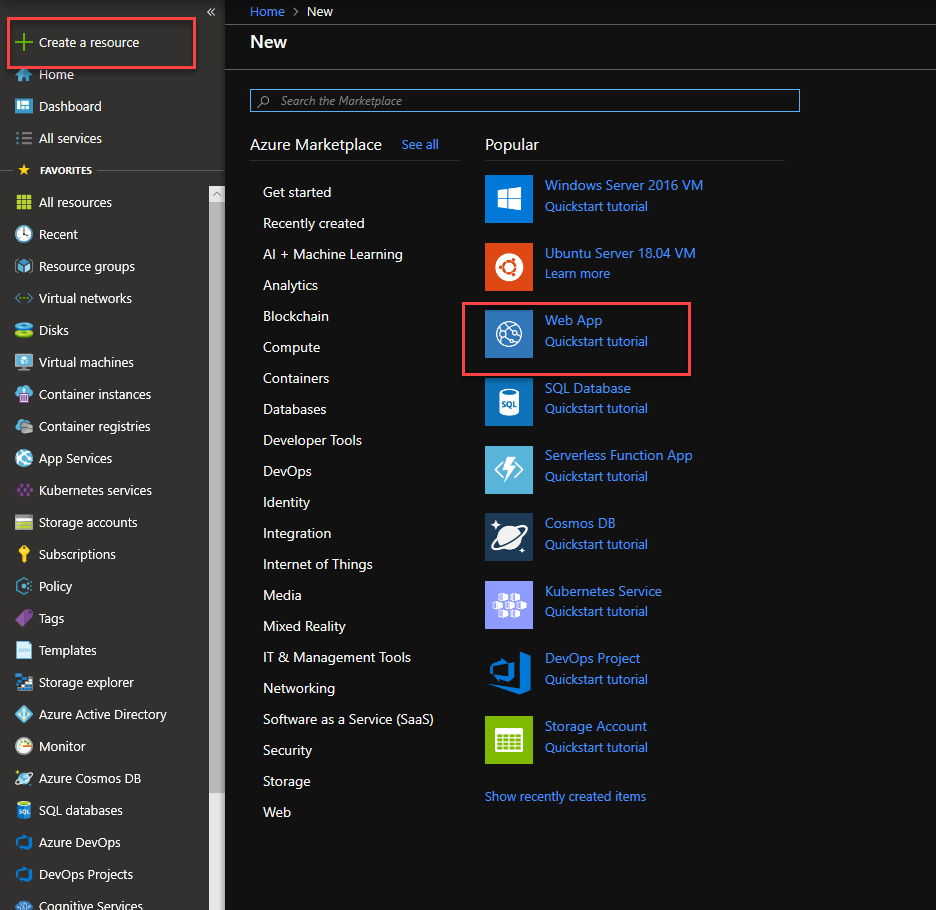This screenshot has width=936, height=910.
Task: Open the Home item in the sidebar
Action: click(56, 75)
